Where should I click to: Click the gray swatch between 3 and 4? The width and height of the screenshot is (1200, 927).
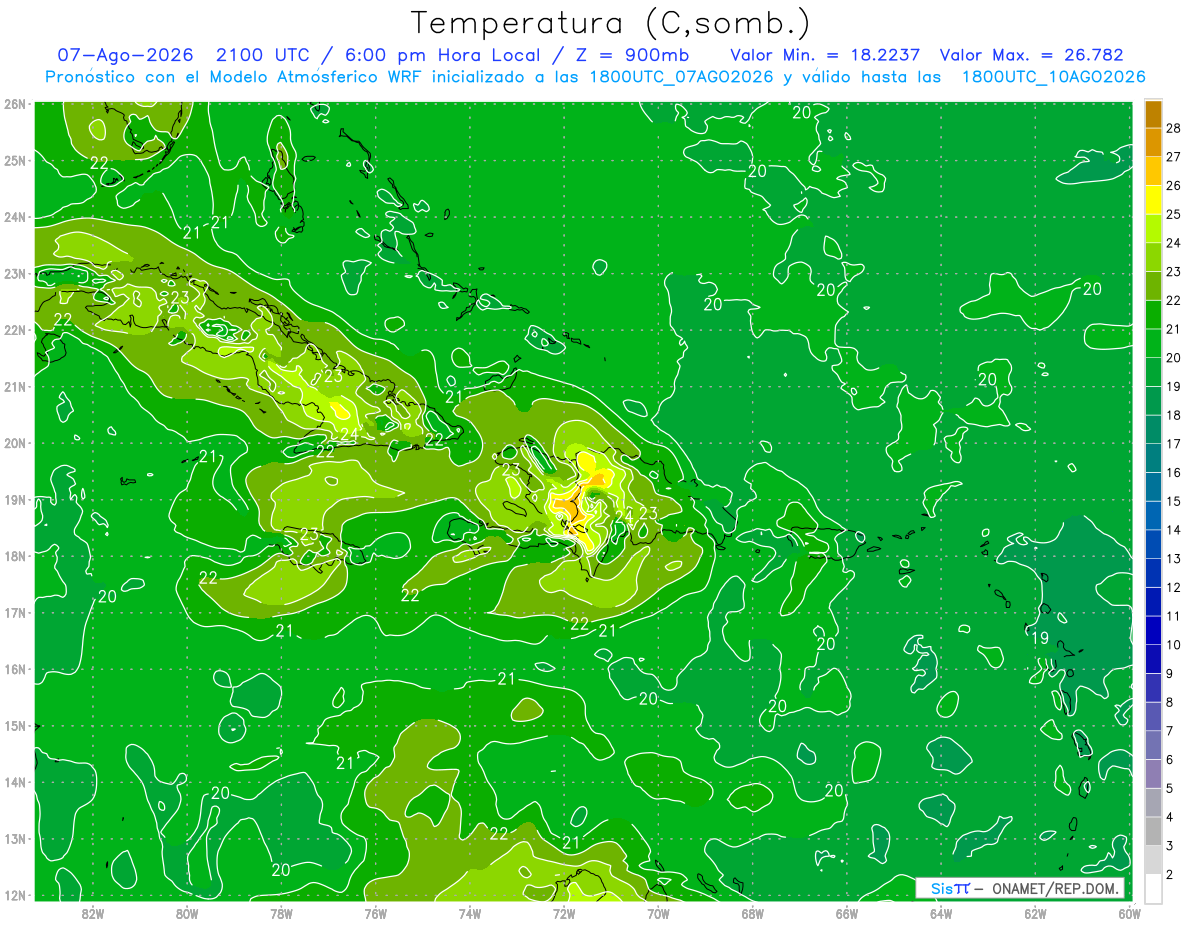tap(1153, 832)
